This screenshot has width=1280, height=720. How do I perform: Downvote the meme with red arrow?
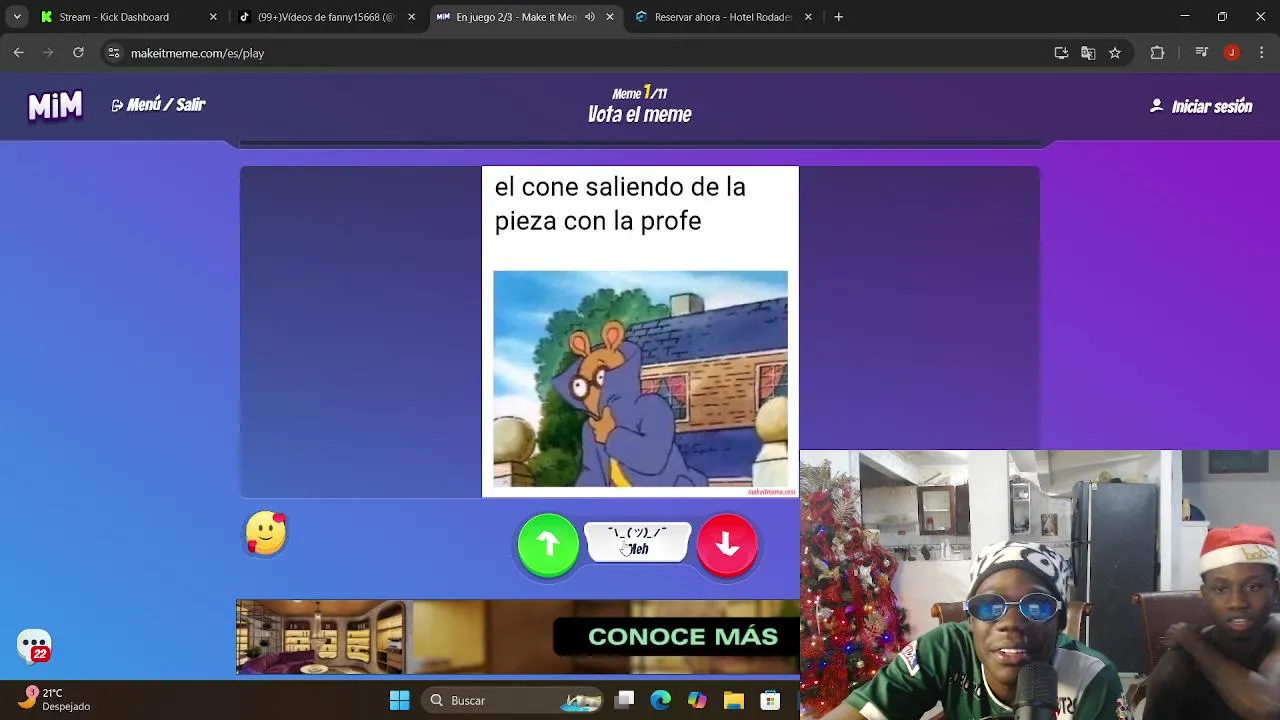point(727,544)
